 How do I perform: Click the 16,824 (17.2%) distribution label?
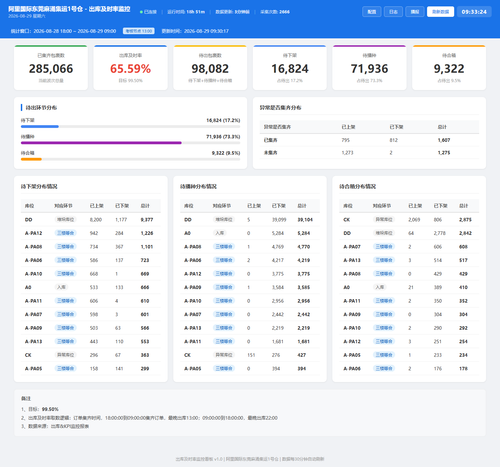click(x=223, y=120)
